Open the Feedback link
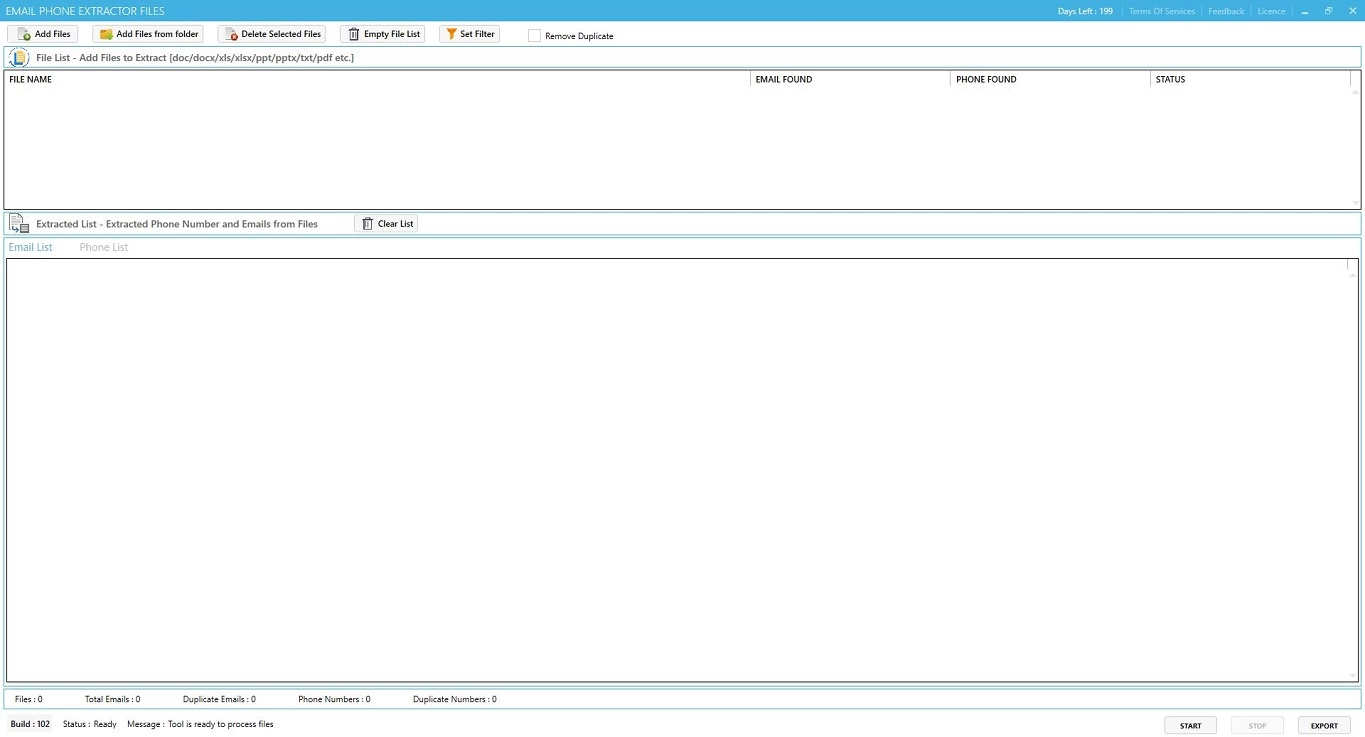 pos(1225,11)
